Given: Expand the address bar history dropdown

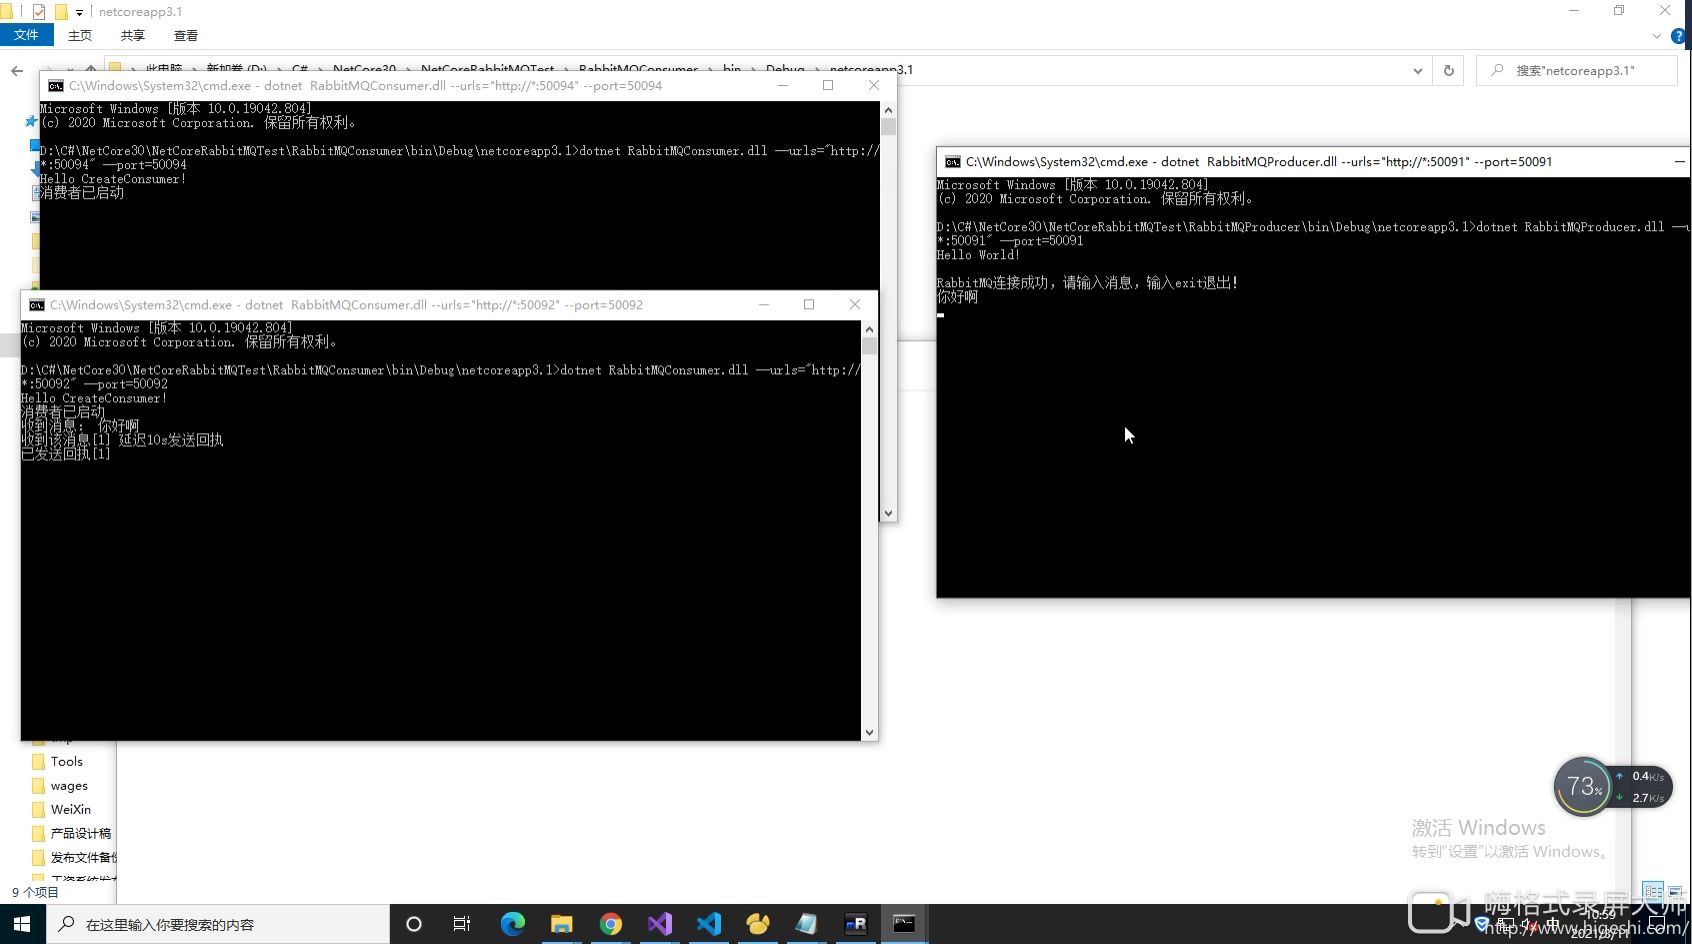Looking at the screenshot, I should 1417,70.
